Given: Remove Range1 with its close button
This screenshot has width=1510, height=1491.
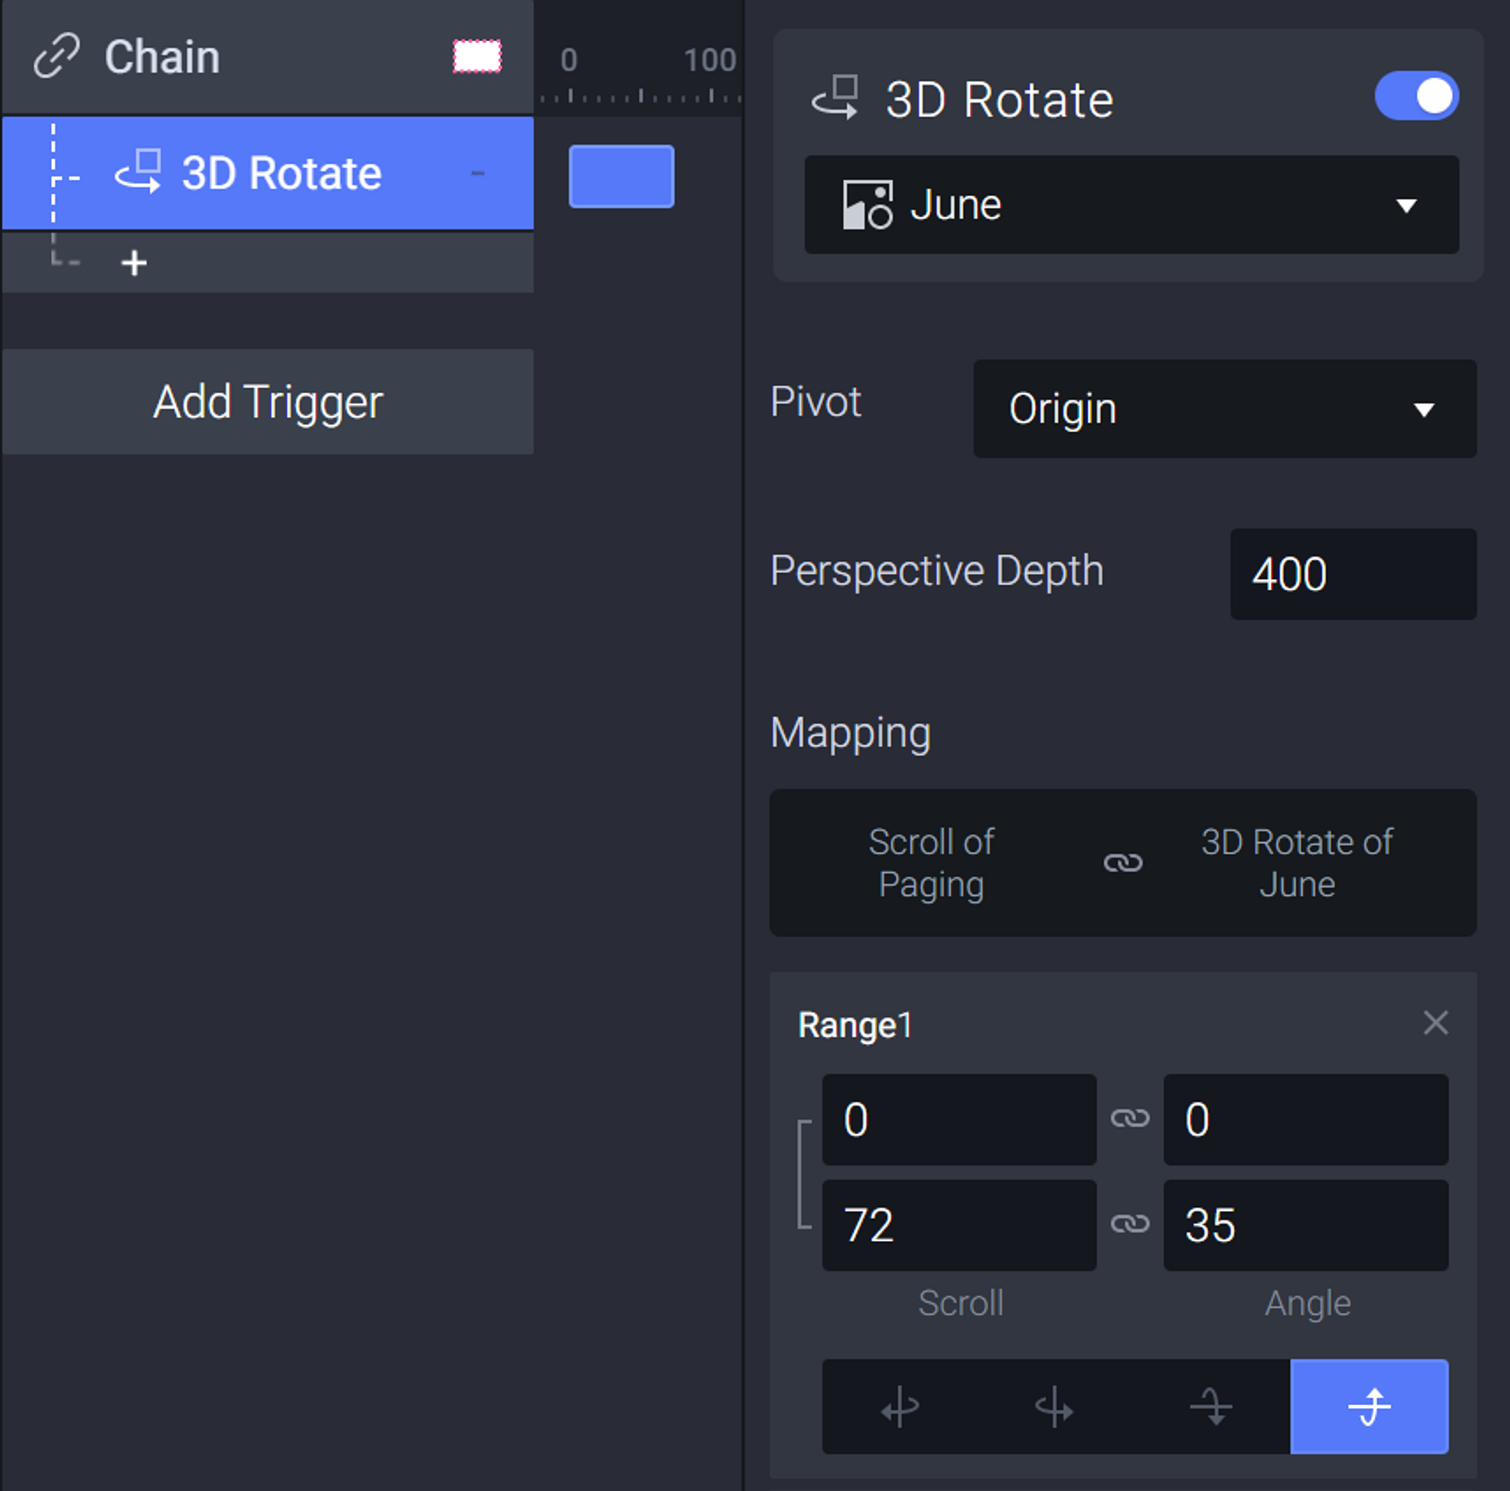Looking at the screenshot, I should (1436, 1023).
